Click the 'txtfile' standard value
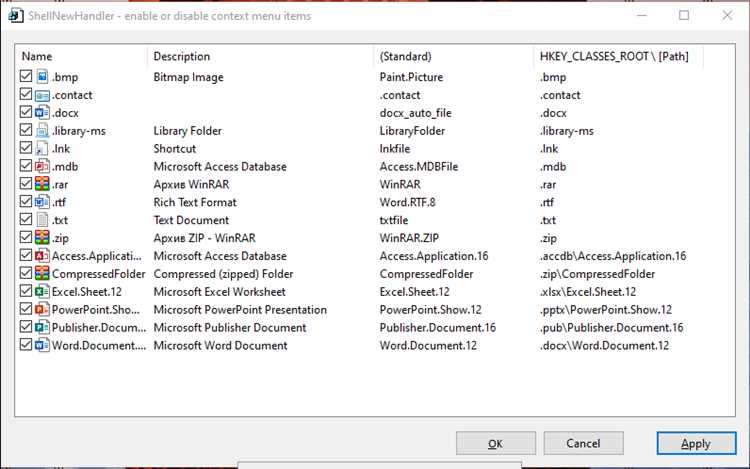This screenshot has width=750, height=469. (394, 220)
